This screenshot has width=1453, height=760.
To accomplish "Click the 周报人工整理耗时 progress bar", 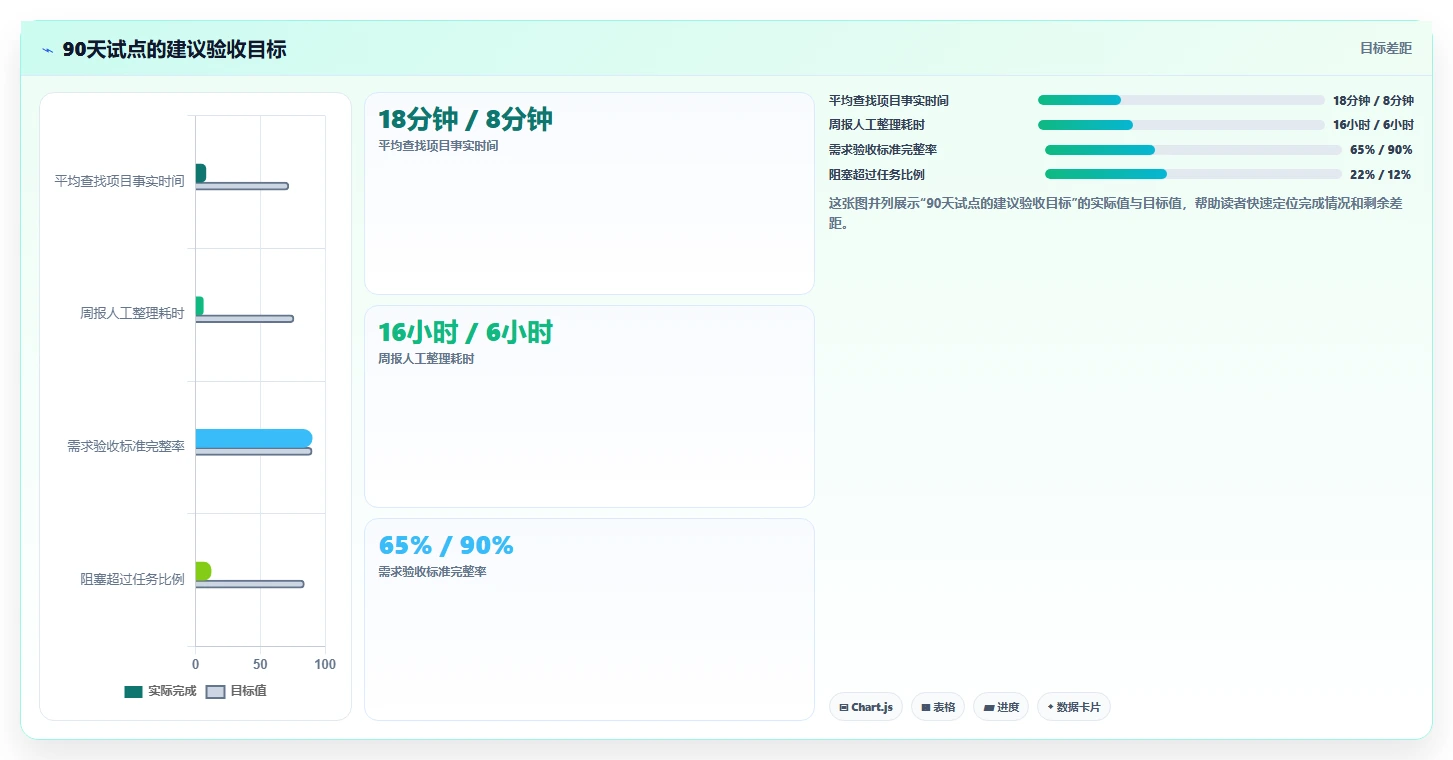I will (1181, 125).
